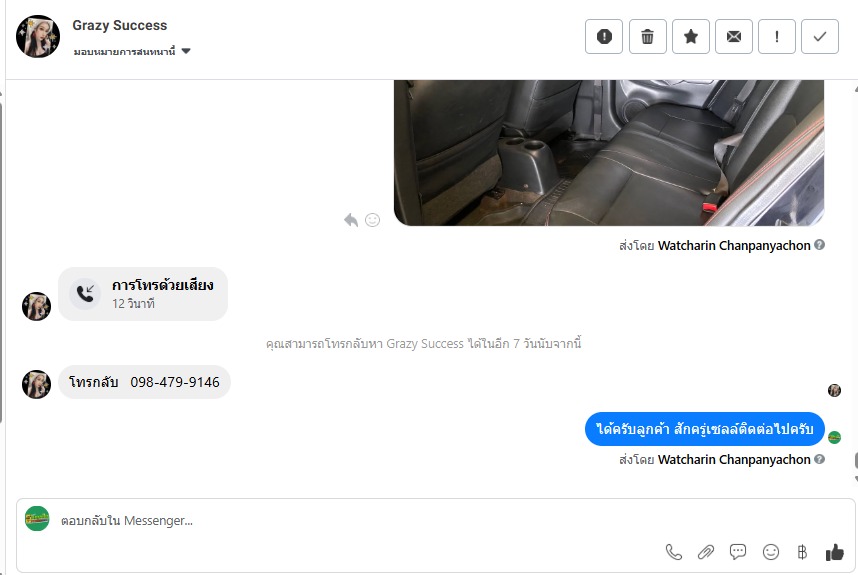Open the assign conversation dropdown arrow
858x575 pixels.
pyautogui.click(x=186, y=51)
